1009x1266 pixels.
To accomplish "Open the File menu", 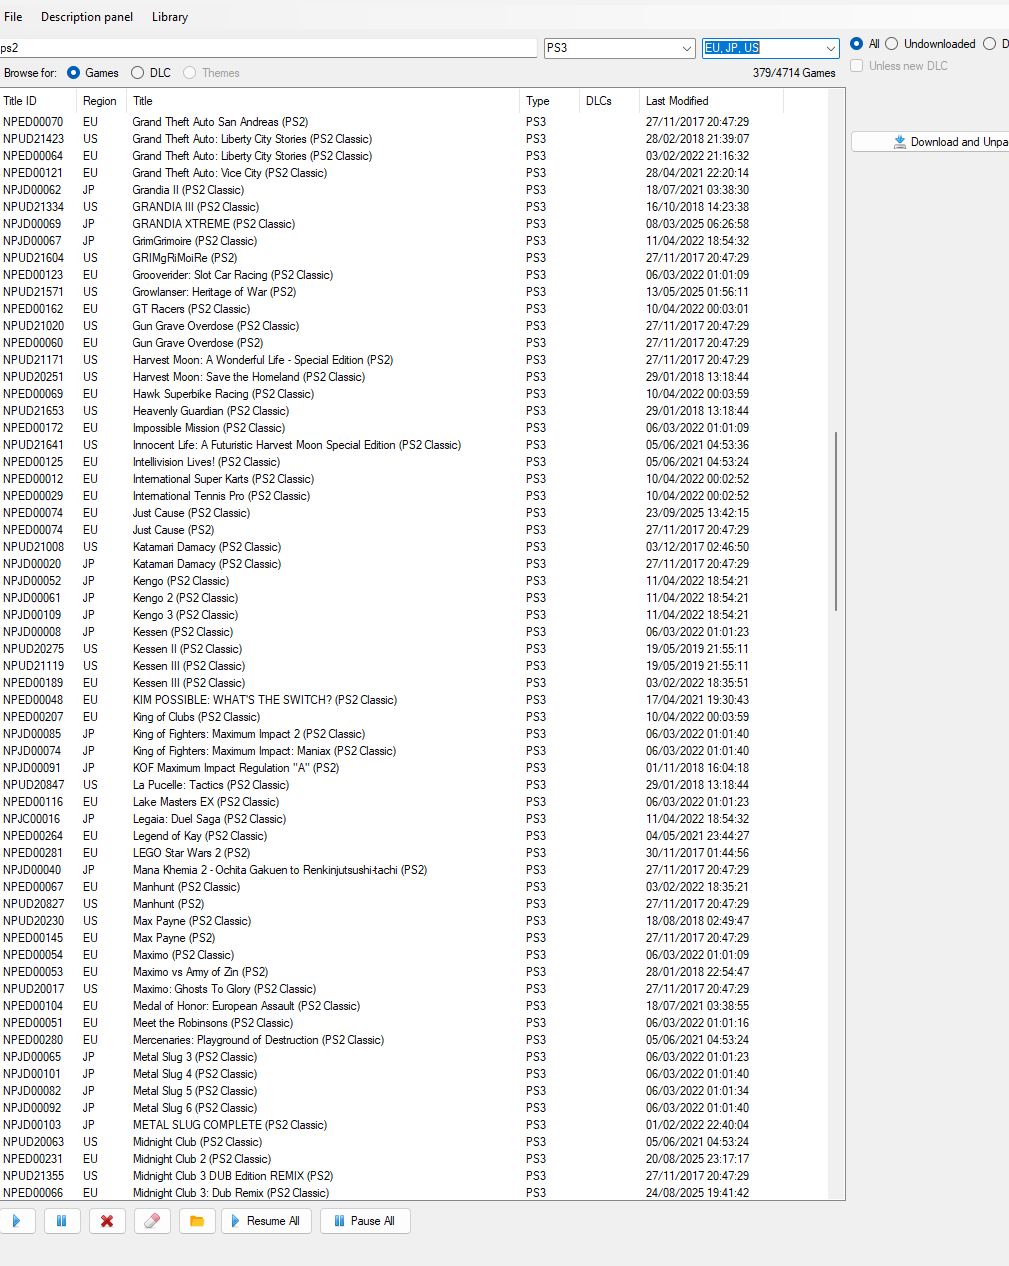I will coord(13,17).
